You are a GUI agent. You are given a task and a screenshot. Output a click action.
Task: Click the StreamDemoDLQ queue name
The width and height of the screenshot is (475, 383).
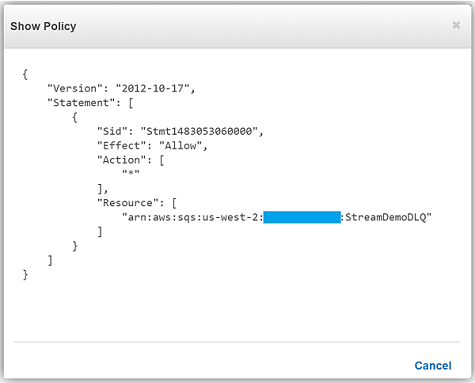386,217
